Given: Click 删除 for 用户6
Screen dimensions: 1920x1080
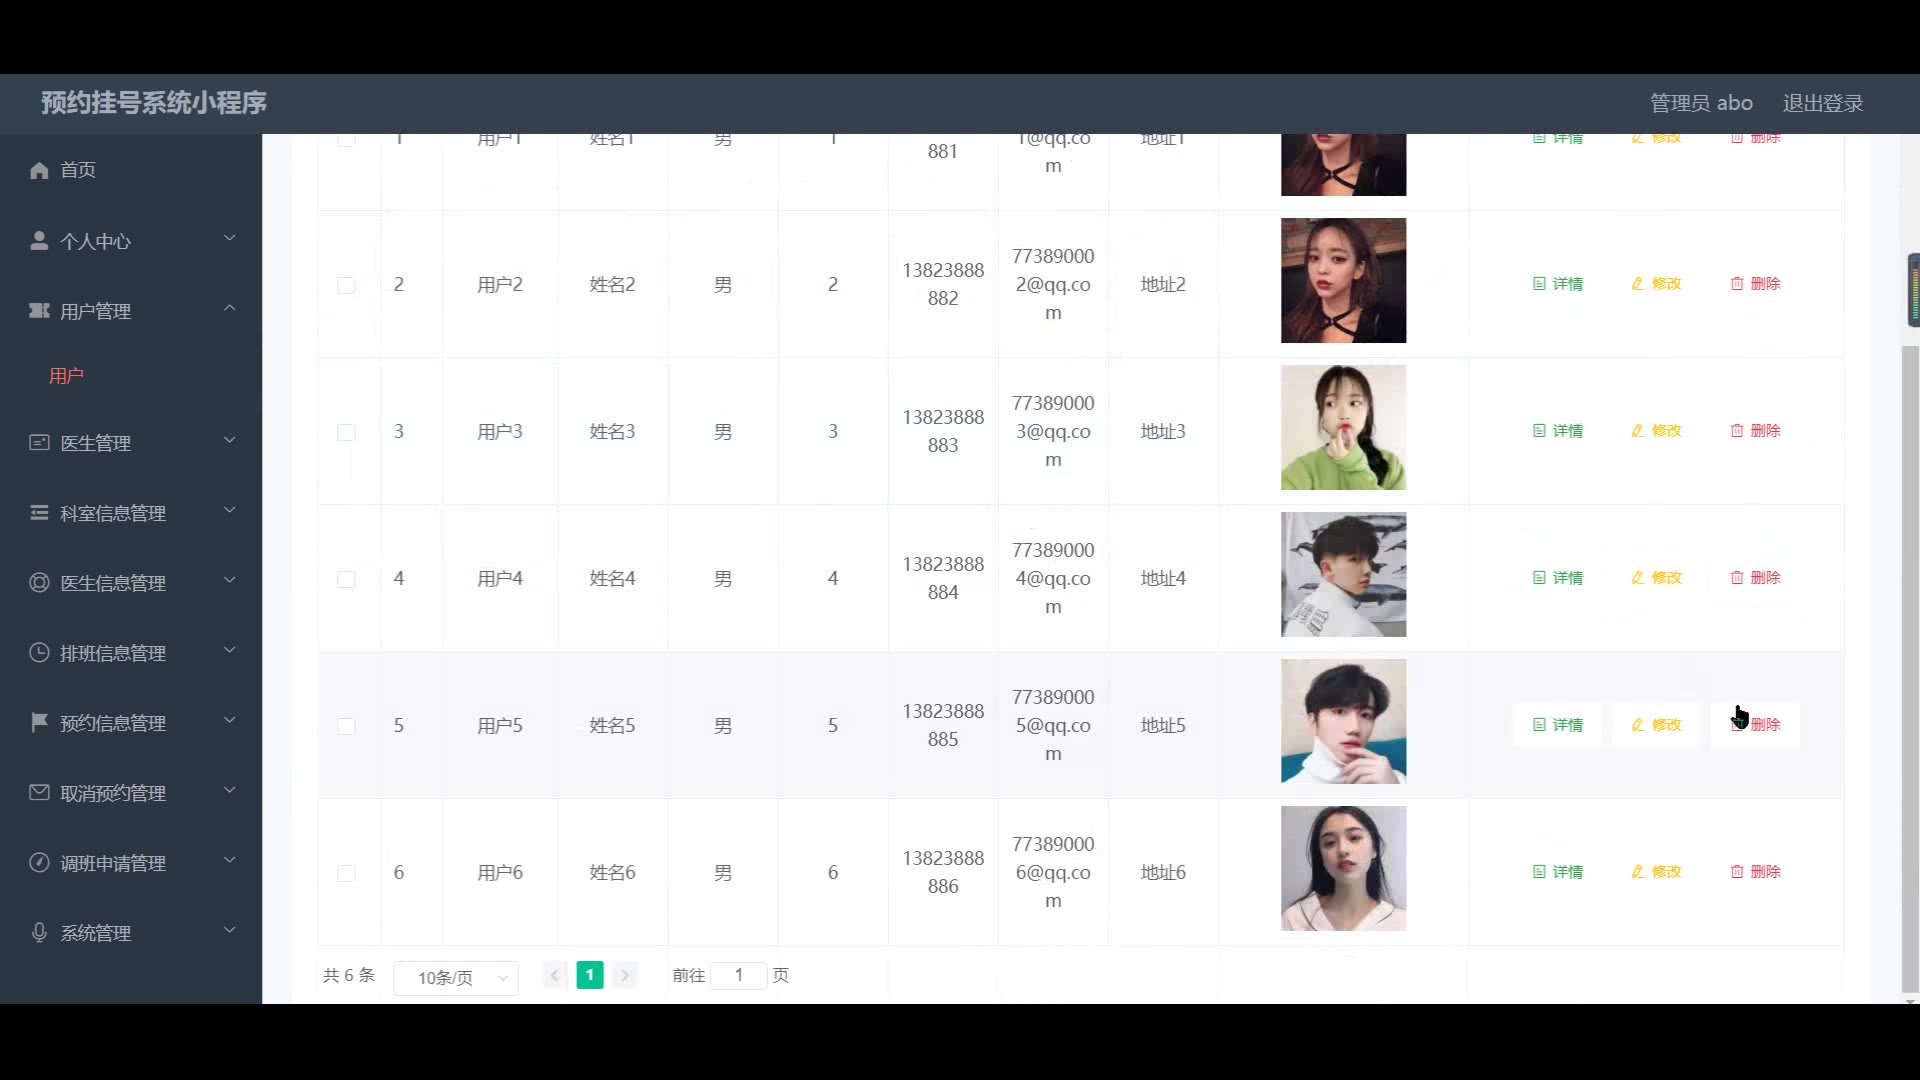Looking at the screenshot, I should (1755, 872).
